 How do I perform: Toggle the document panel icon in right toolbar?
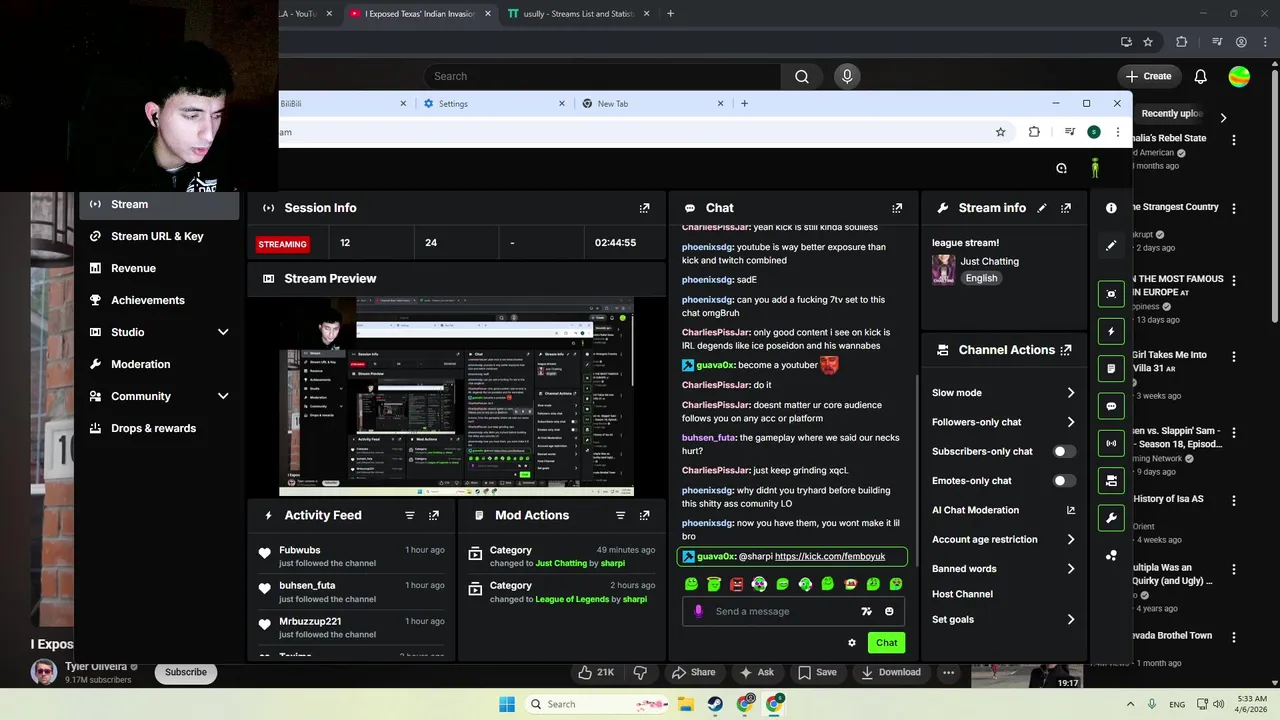pos(1111,369)
